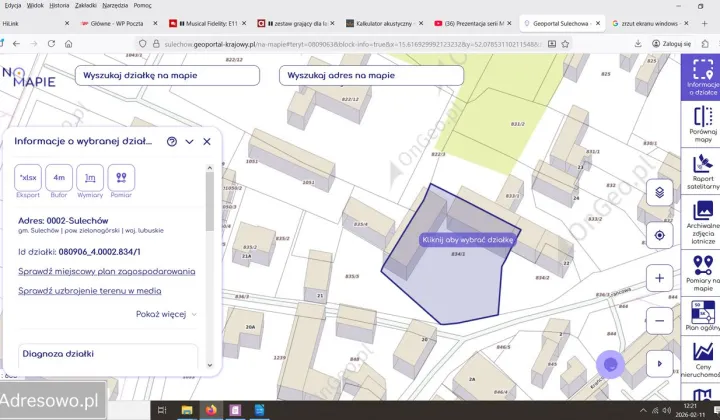Select the Wymiary dimensions tool

tap(90, 177)
